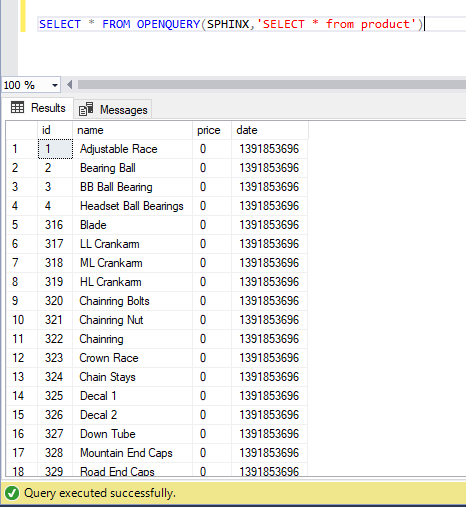466x507 pixels.
Task: Select the 'Bearing Ball' cell
Action: click(132, 168)
